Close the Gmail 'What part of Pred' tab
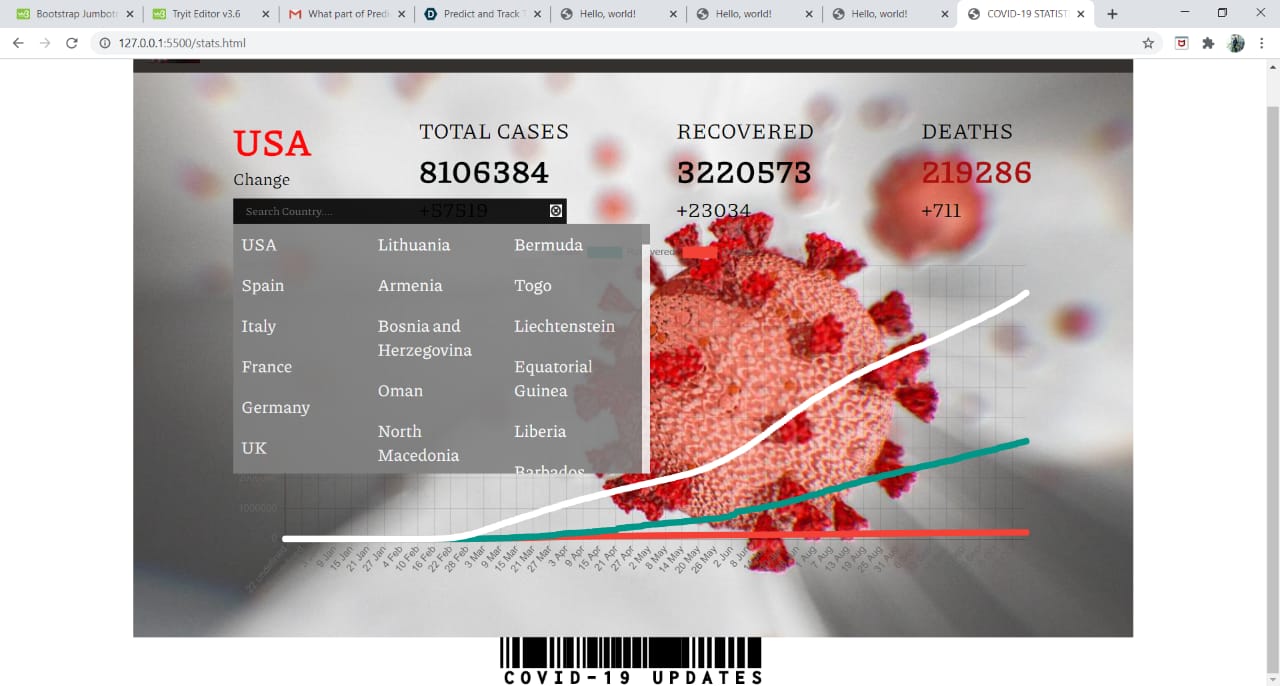Viewport: 1280px width, 686px height. tap(401, 14)
